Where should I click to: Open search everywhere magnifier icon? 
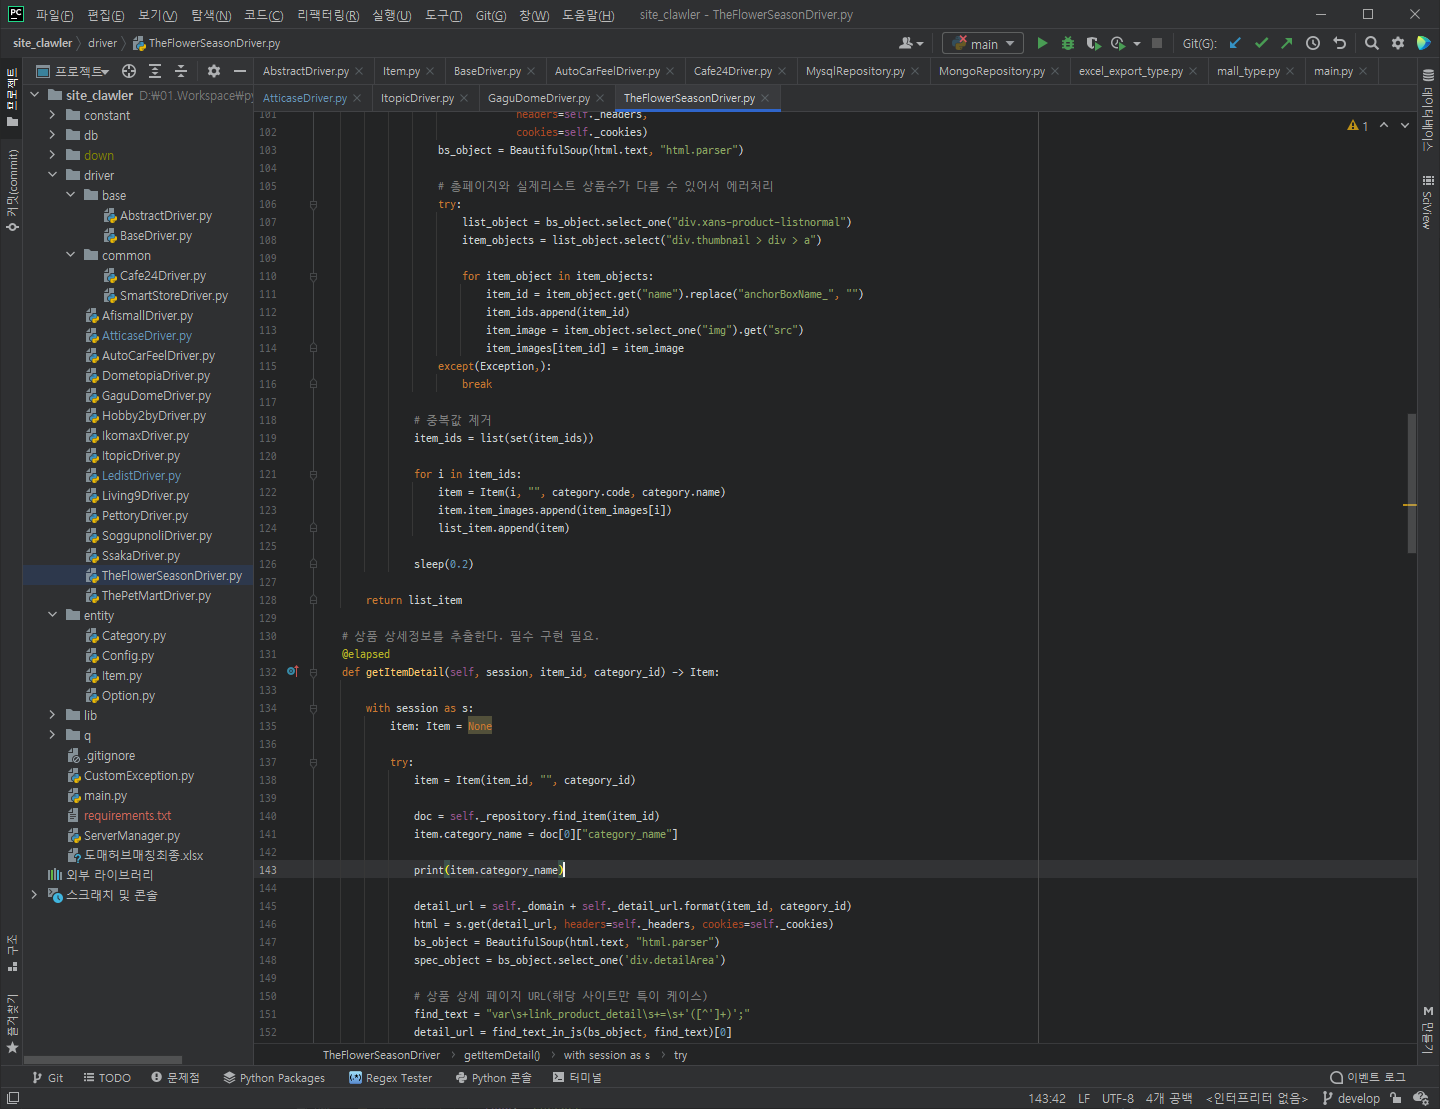[1372, 43]
